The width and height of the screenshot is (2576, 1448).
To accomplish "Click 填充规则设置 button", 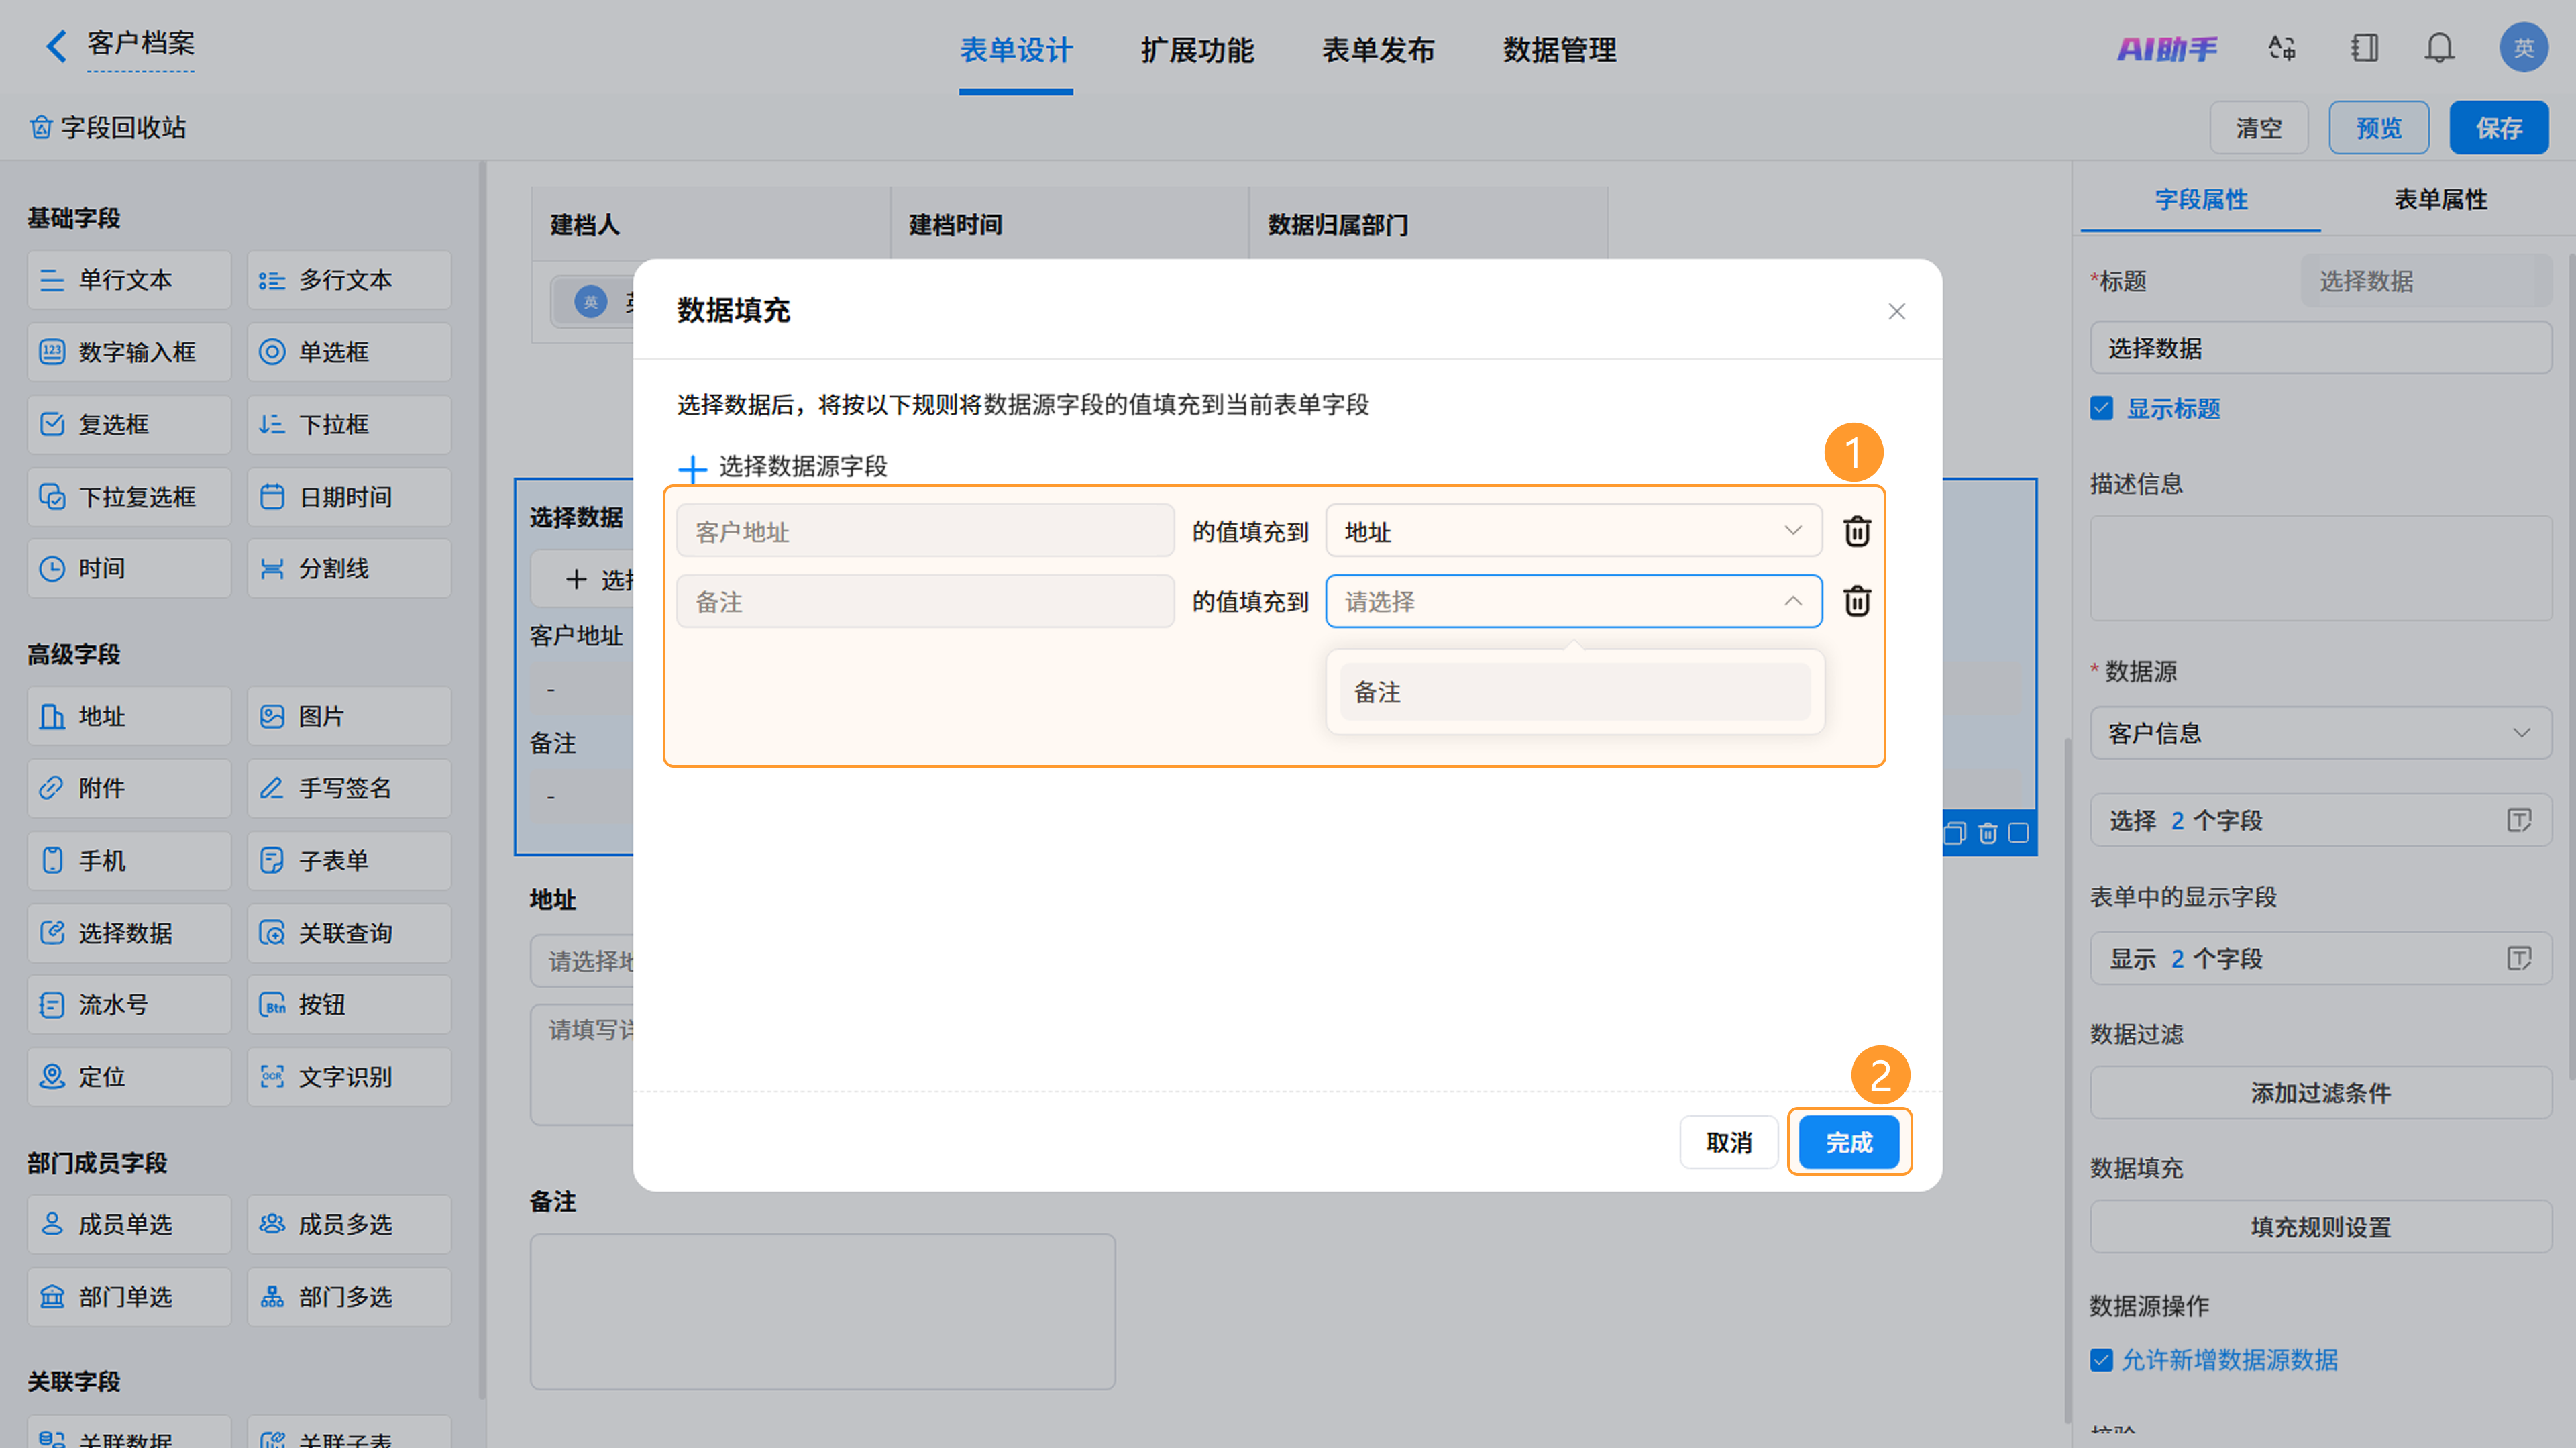I will pyautogui.click(x=2320, y=1227).
